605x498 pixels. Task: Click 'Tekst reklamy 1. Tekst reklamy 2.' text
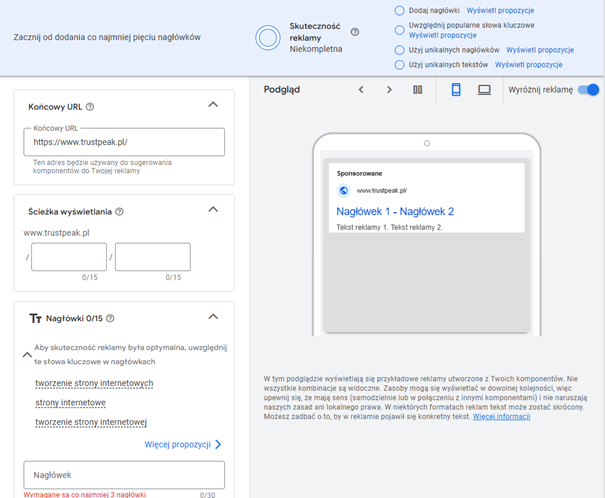[389, 227]
